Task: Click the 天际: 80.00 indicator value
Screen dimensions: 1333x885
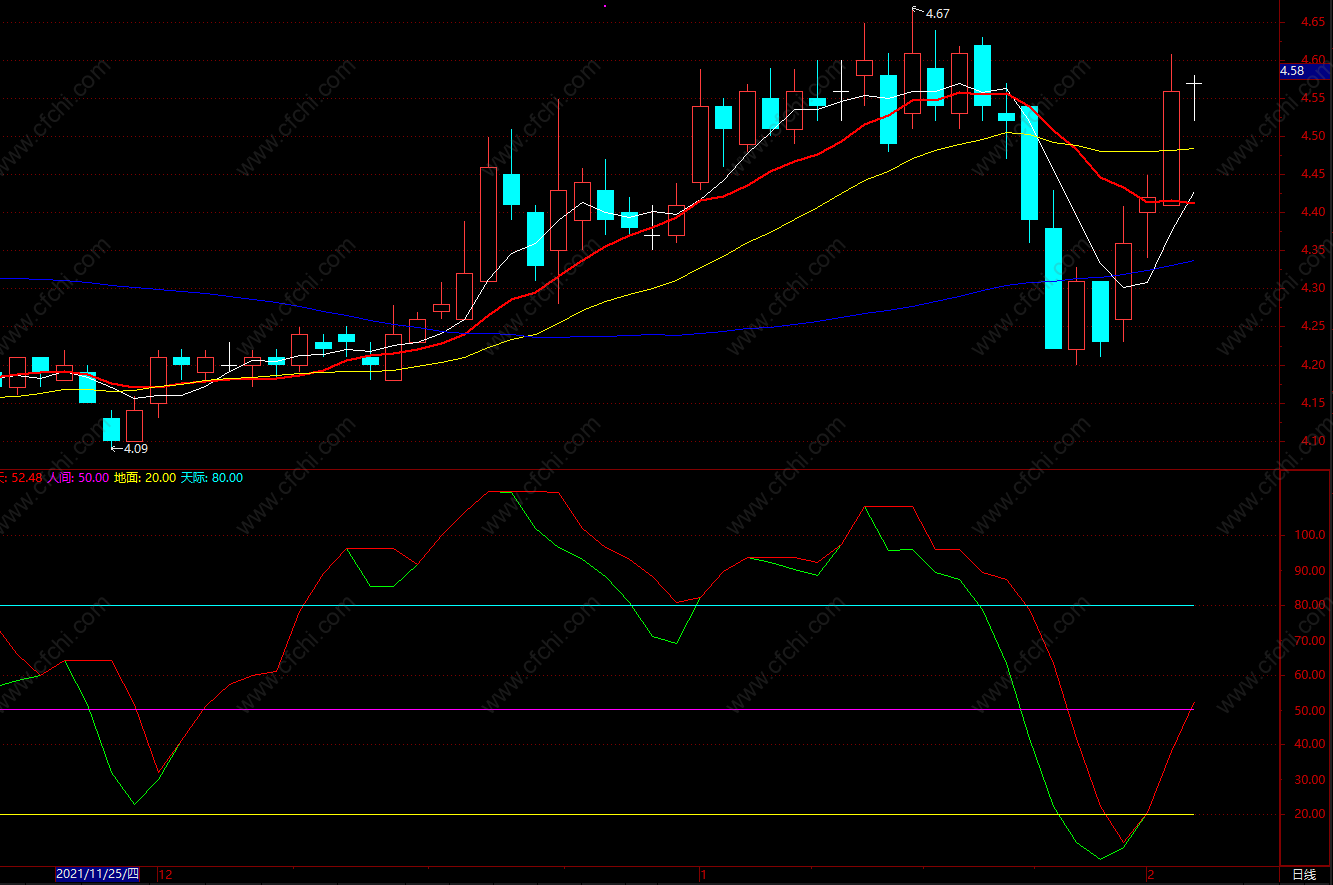Action: coord(211,478)
